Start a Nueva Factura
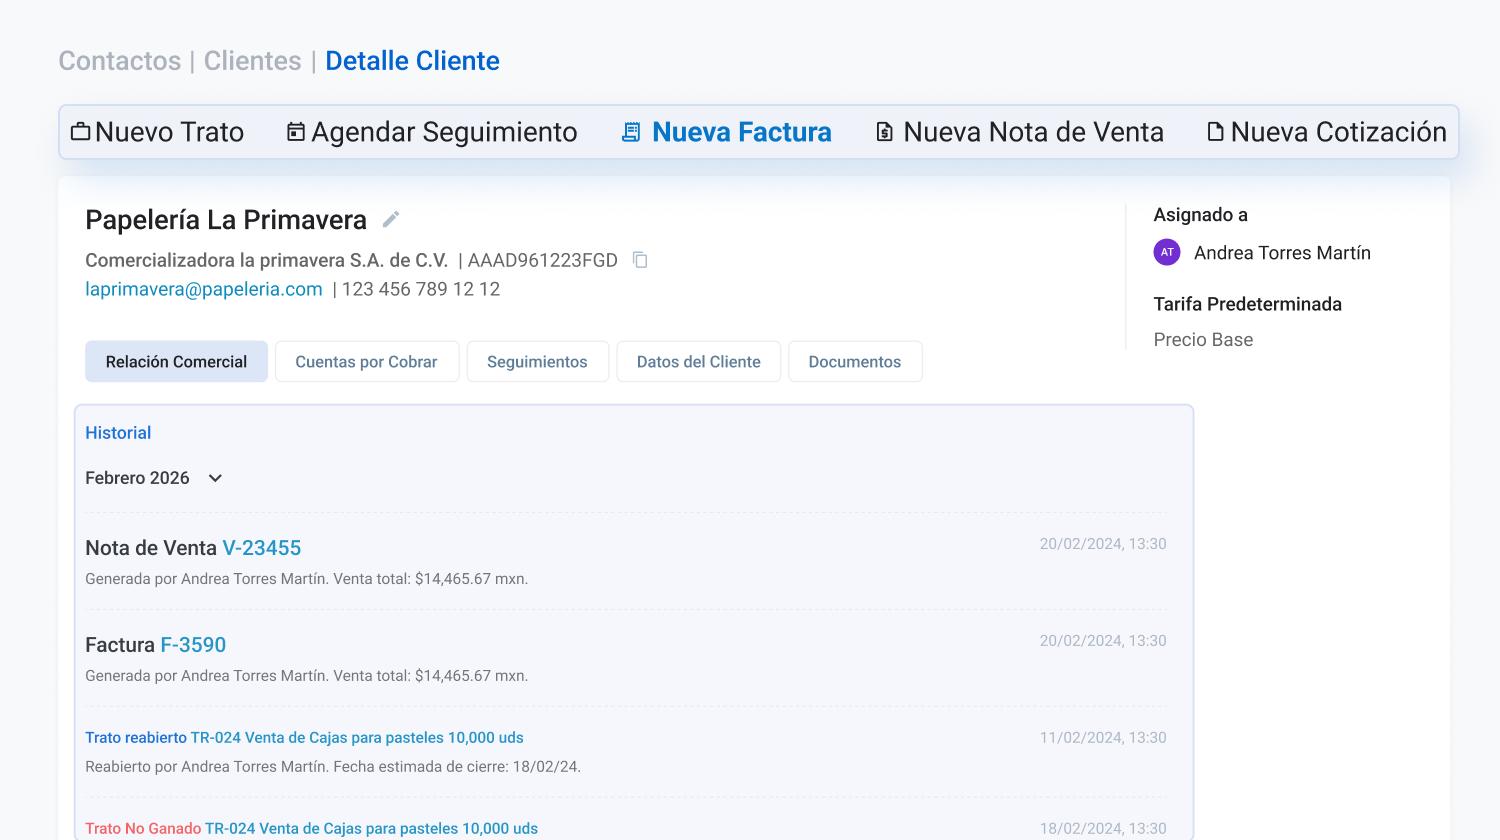 (x=727, y=132)
